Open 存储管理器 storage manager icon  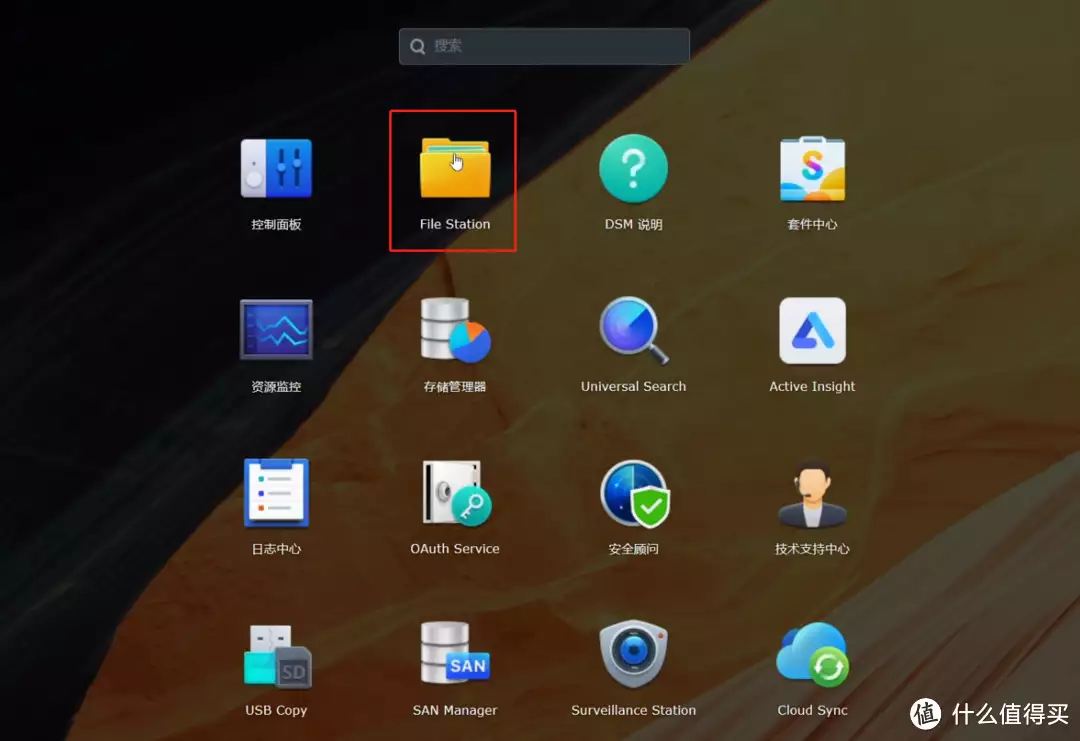coord(455,331)
